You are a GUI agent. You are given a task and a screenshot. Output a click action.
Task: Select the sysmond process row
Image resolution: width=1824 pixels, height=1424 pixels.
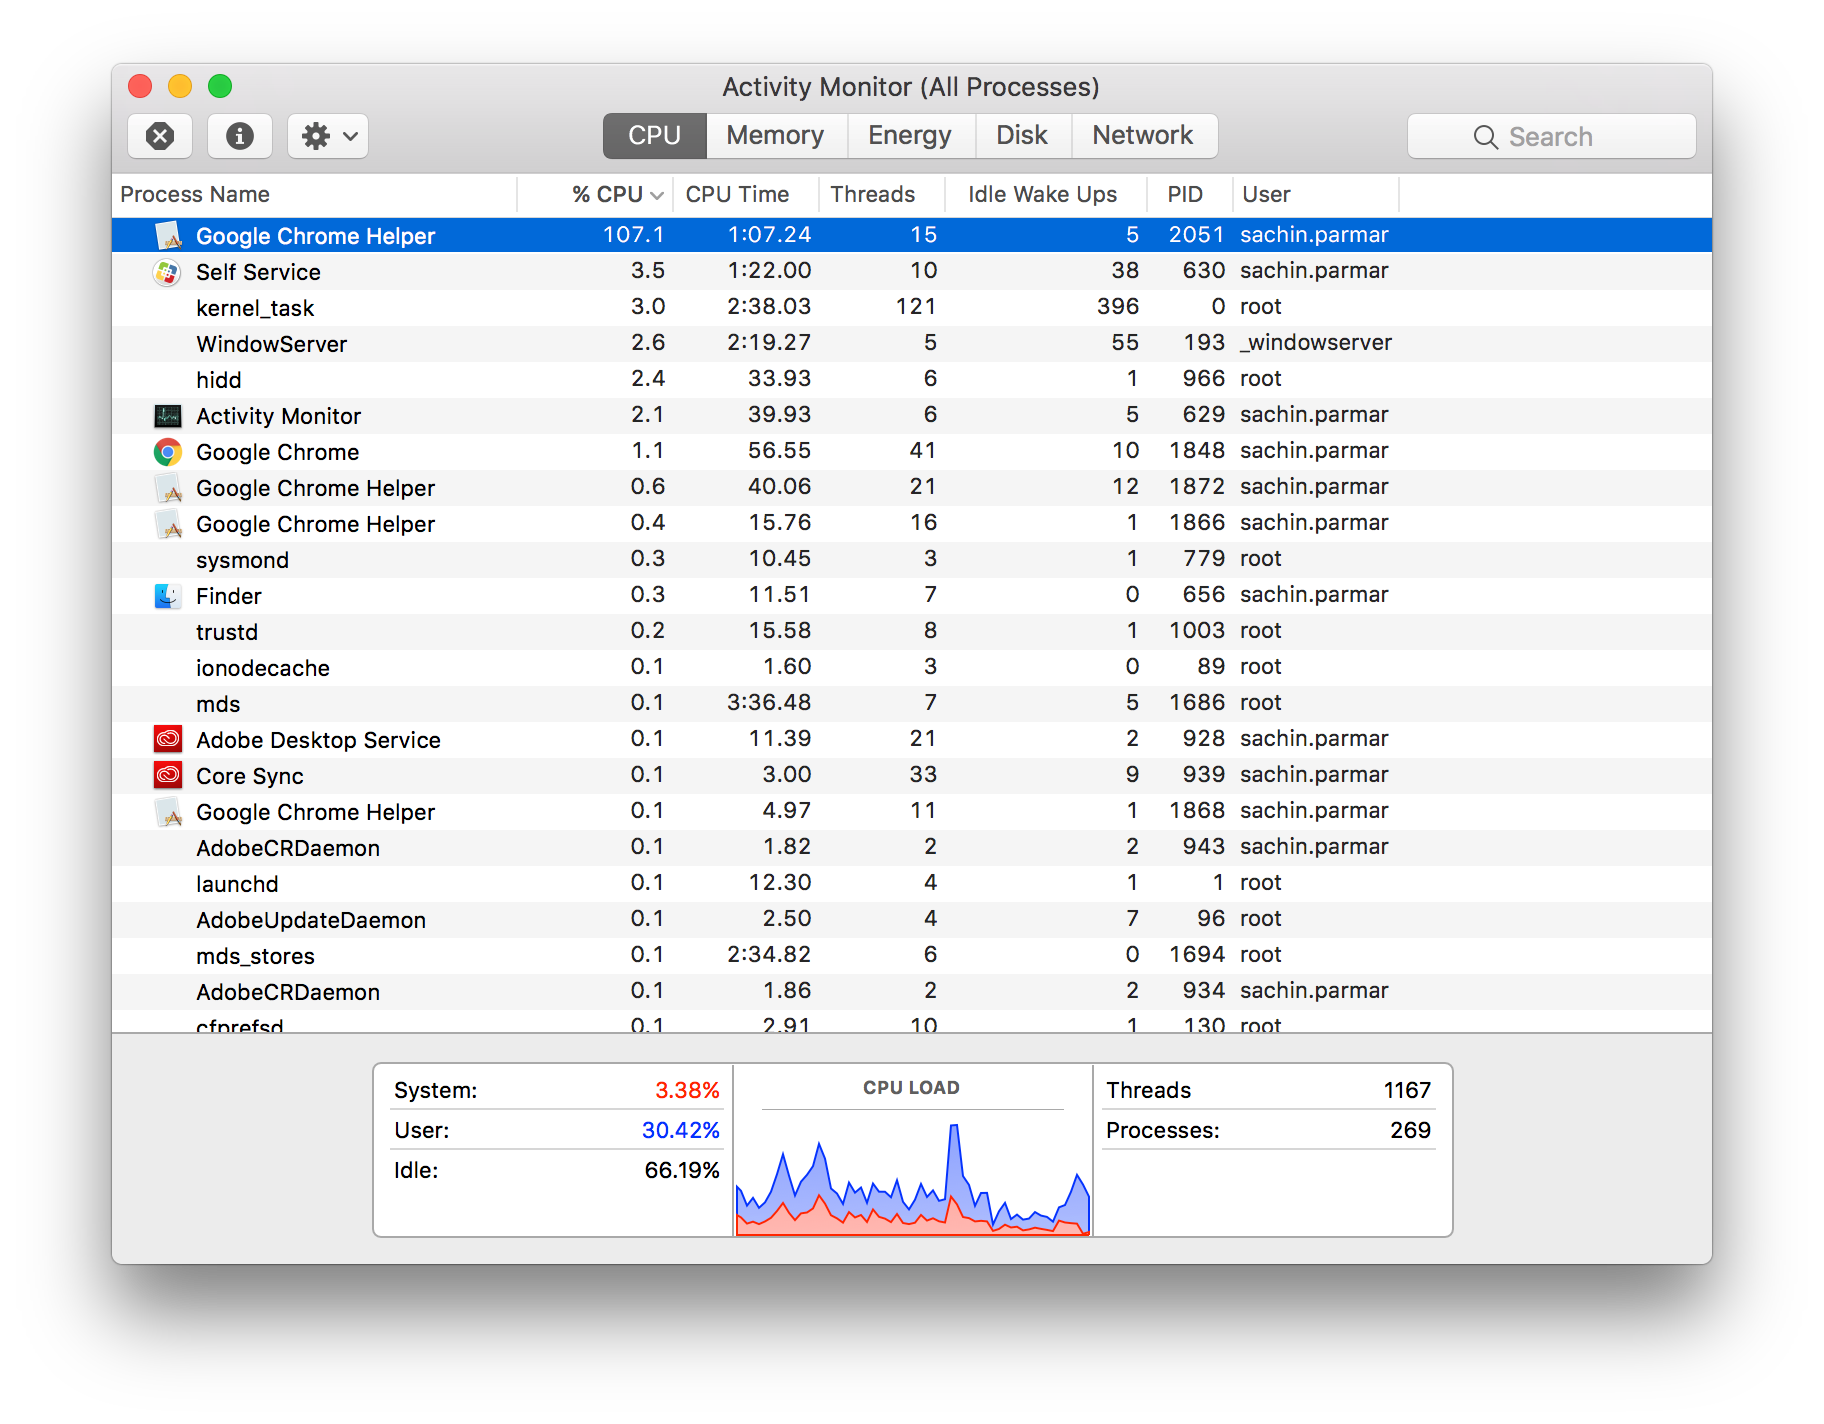[912, 560]
